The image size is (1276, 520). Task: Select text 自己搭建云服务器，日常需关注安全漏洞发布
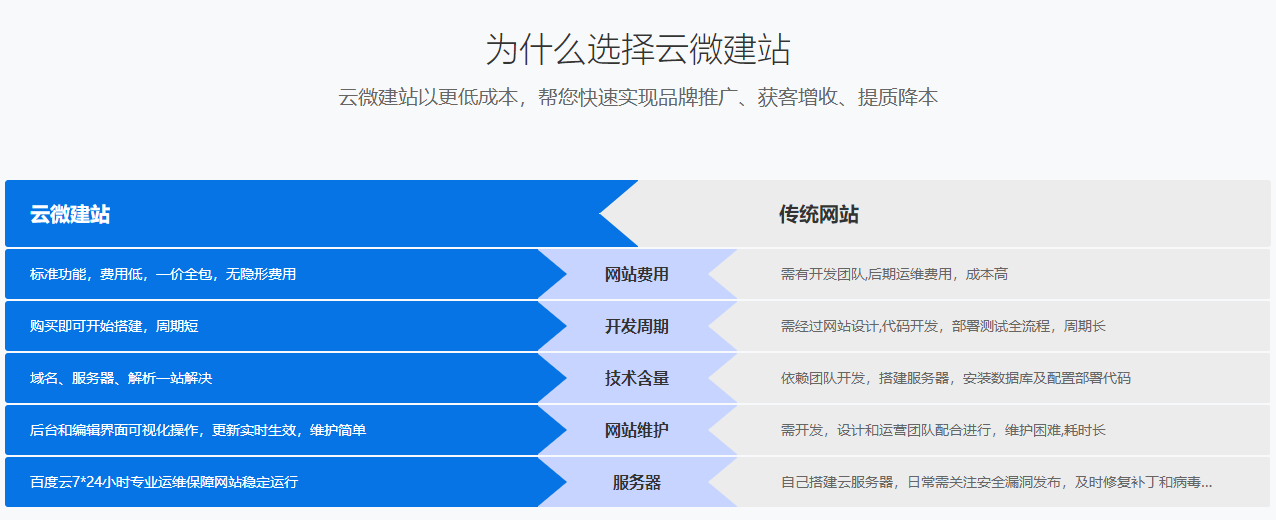click(x=921, y=482)
